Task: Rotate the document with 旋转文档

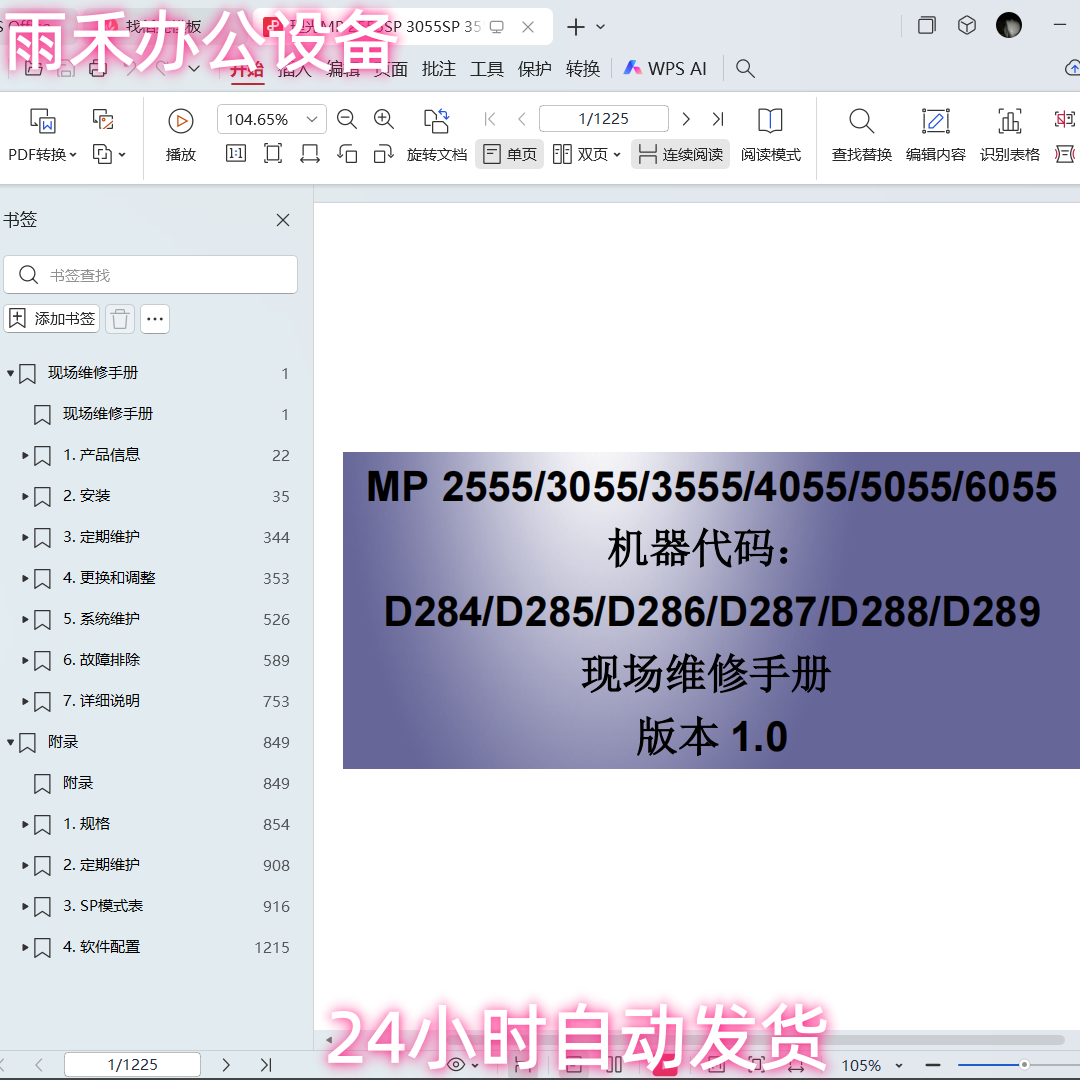Action: tap(437, 135)
